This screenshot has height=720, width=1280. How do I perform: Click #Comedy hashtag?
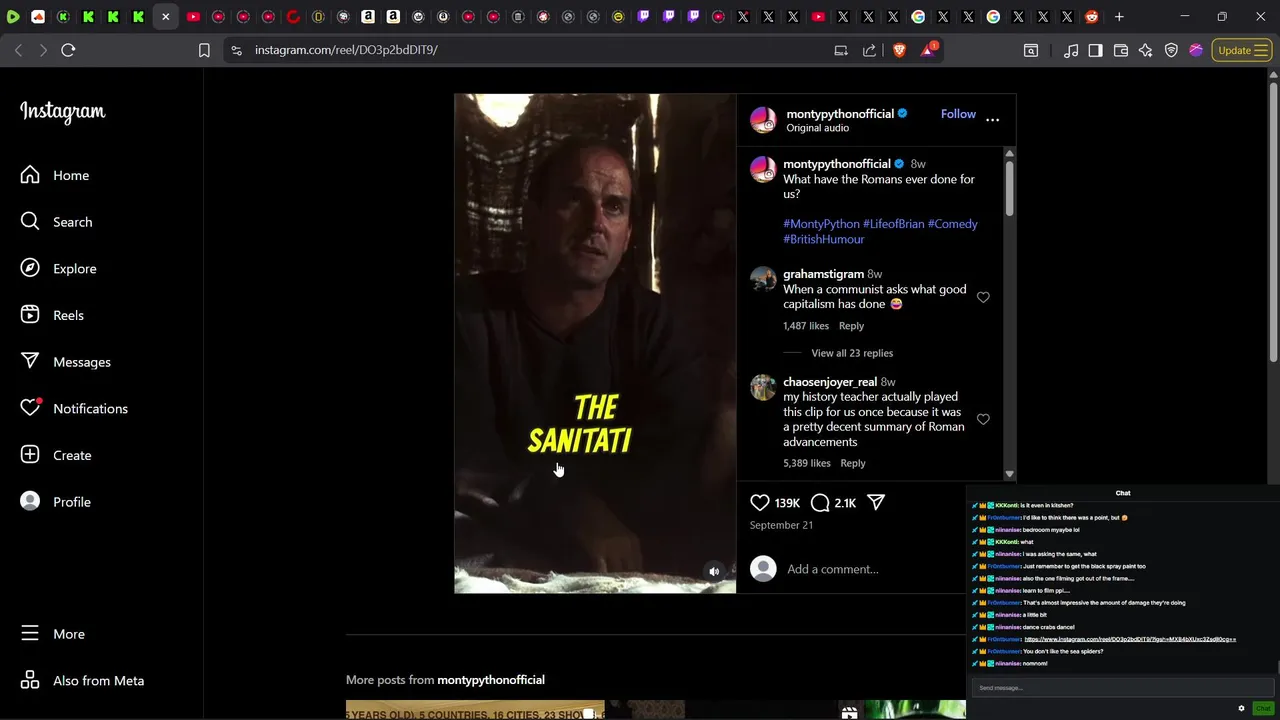point(953,224)
